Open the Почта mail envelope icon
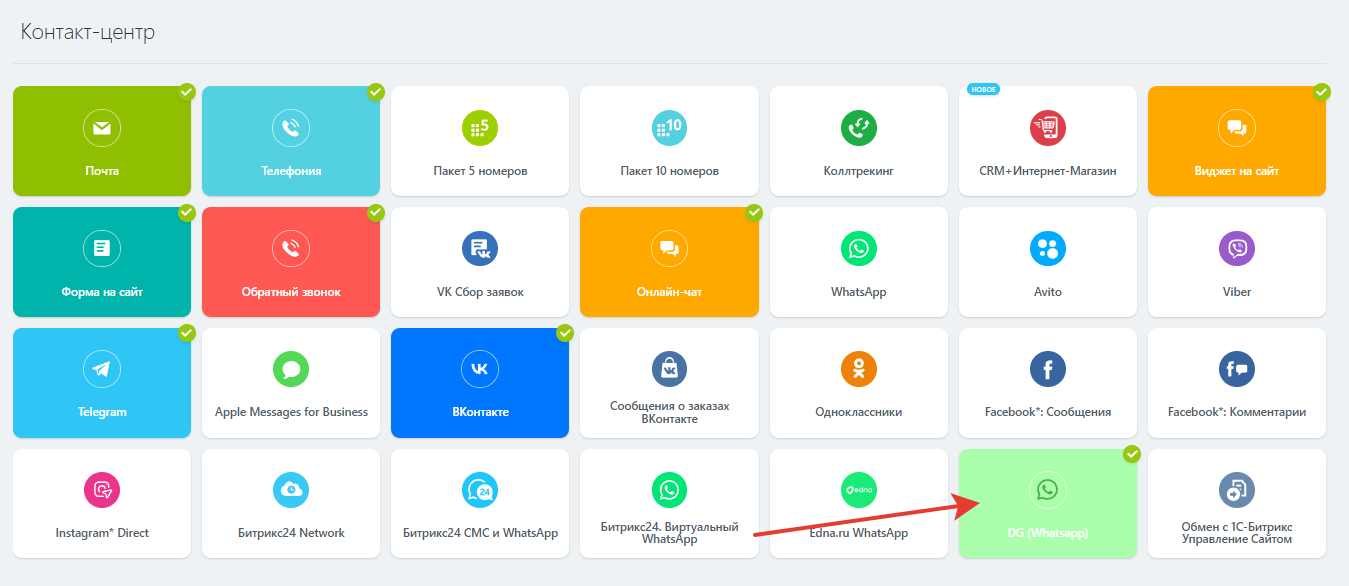 point(101,128)
